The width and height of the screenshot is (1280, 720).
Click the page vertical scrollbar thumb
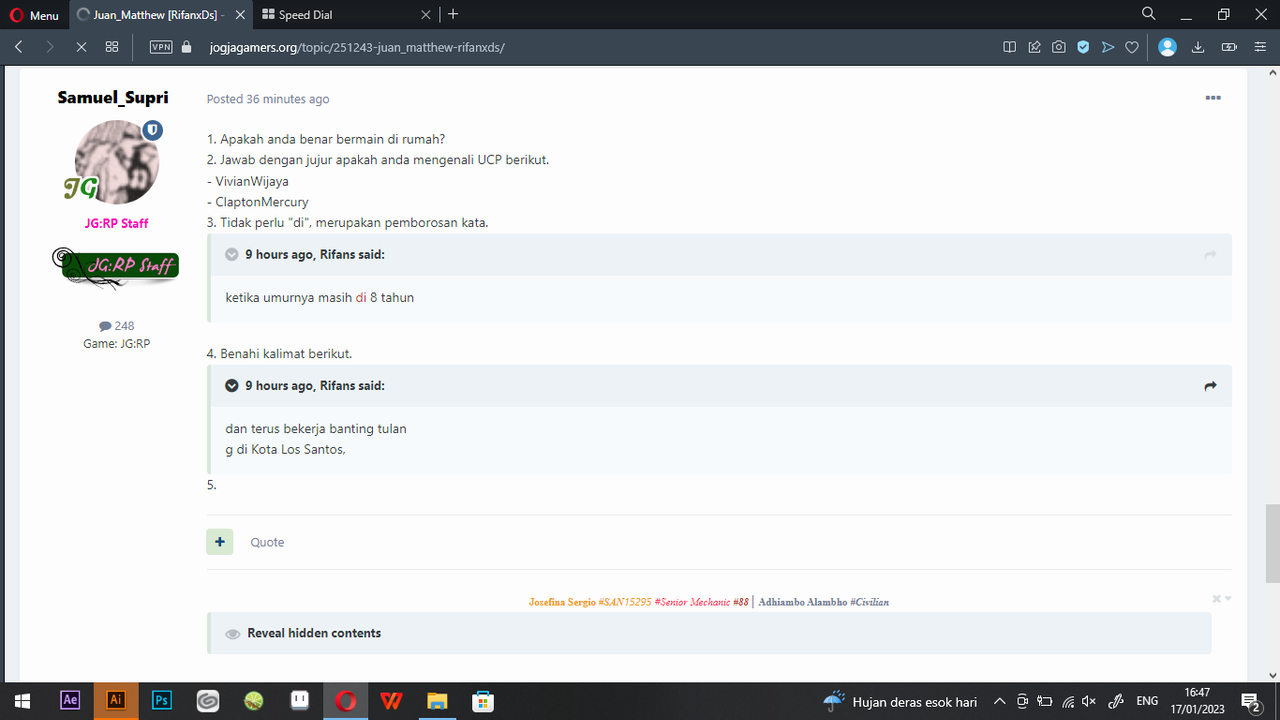click(x=1272, y=543)
